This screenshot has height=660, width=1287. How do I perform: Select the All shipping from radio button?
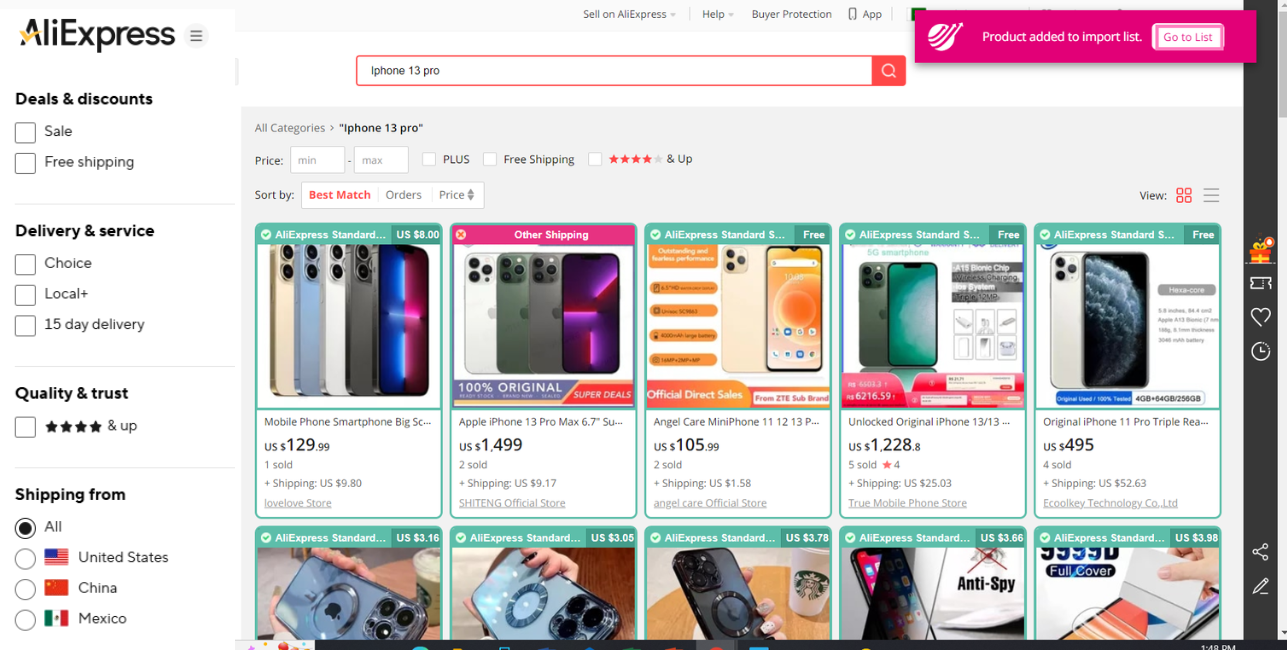tap(26, 527)
